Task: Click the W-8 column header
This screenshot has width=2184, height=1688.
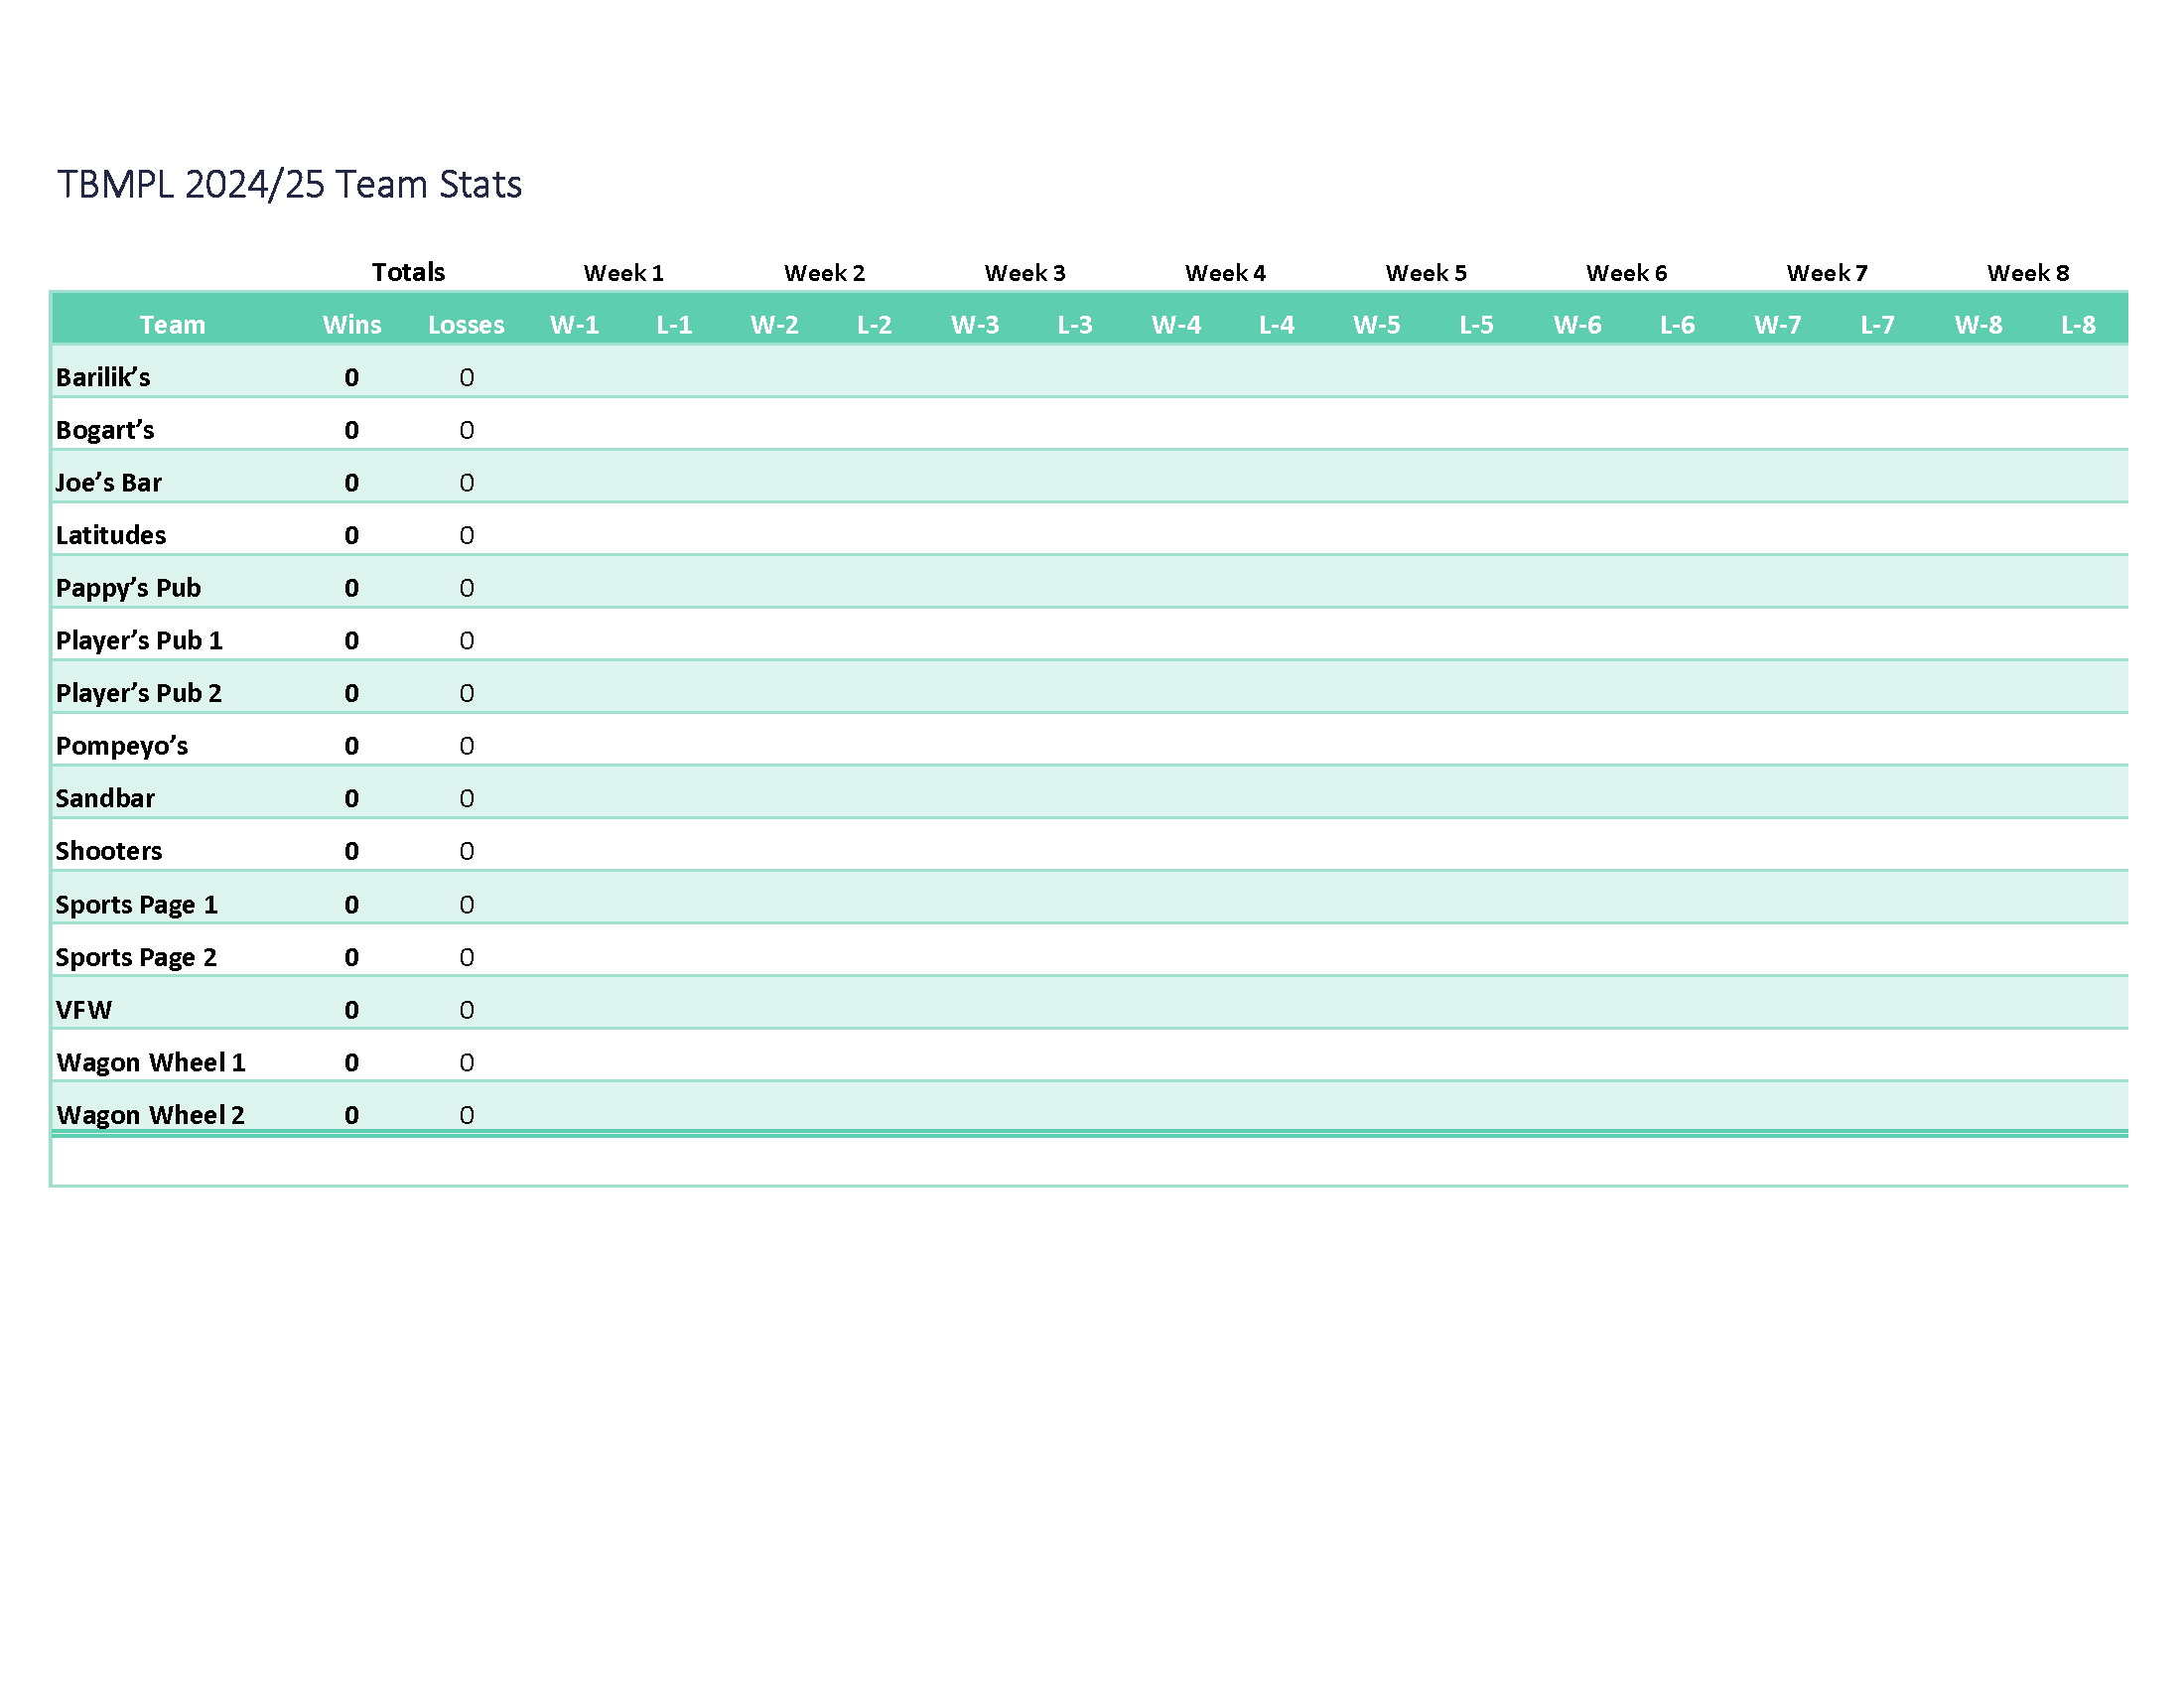Action: [x=1978, y=325]
